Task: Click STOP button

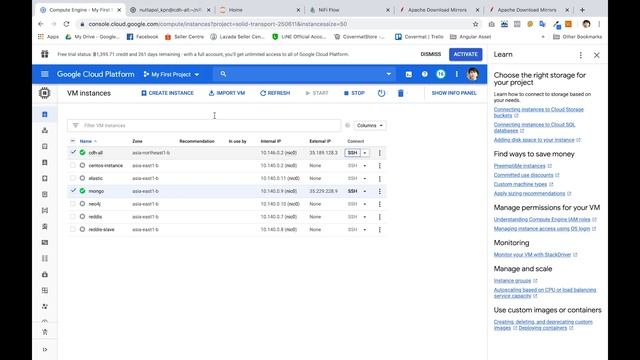Action: point(354,93)
